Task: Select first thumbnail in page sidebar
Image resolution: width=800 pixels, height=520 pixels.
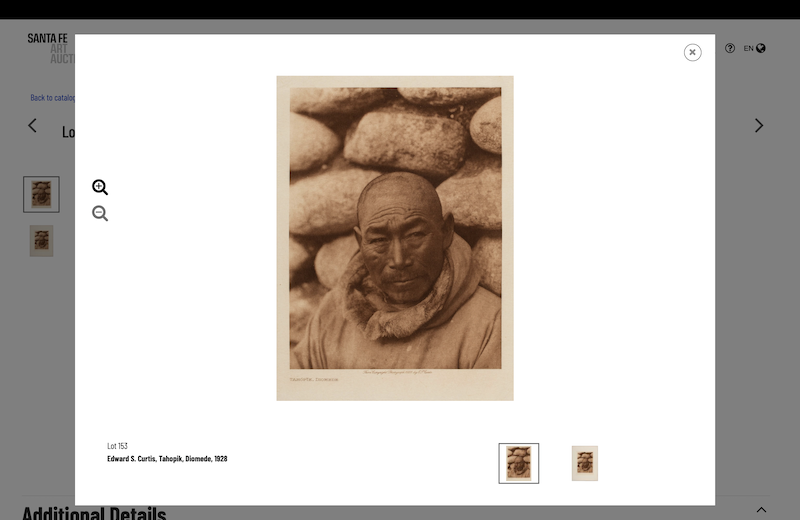Action: (41, 194)
